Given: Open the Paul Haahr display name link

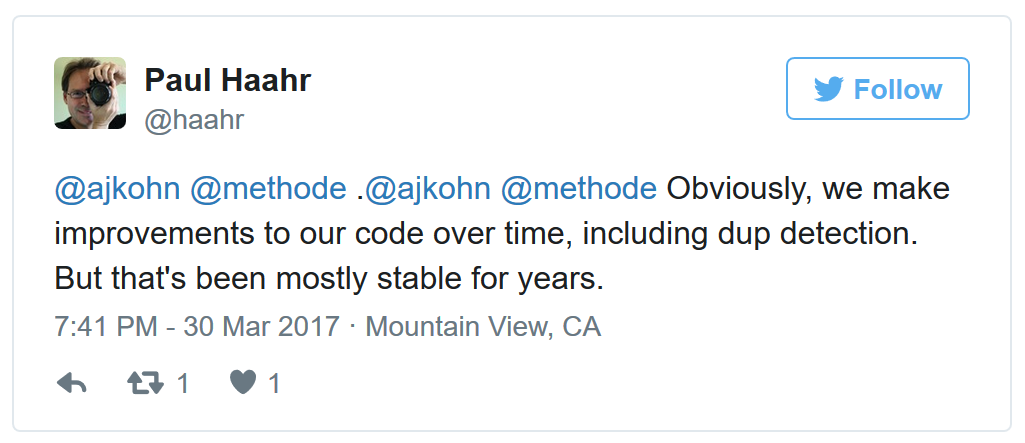Looking at the screenshot, I should (x=228, y=80).
